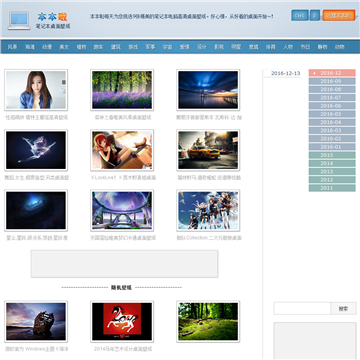Go to the 节日 category
Screen dimensions: 360x360
pyautogui.click(x=305, y=47)
